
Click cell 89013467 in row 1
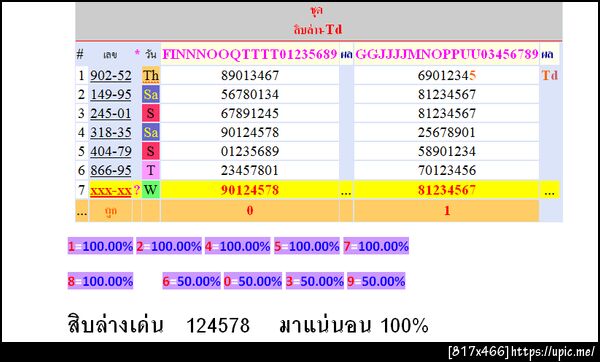click(x=250, y=75)
